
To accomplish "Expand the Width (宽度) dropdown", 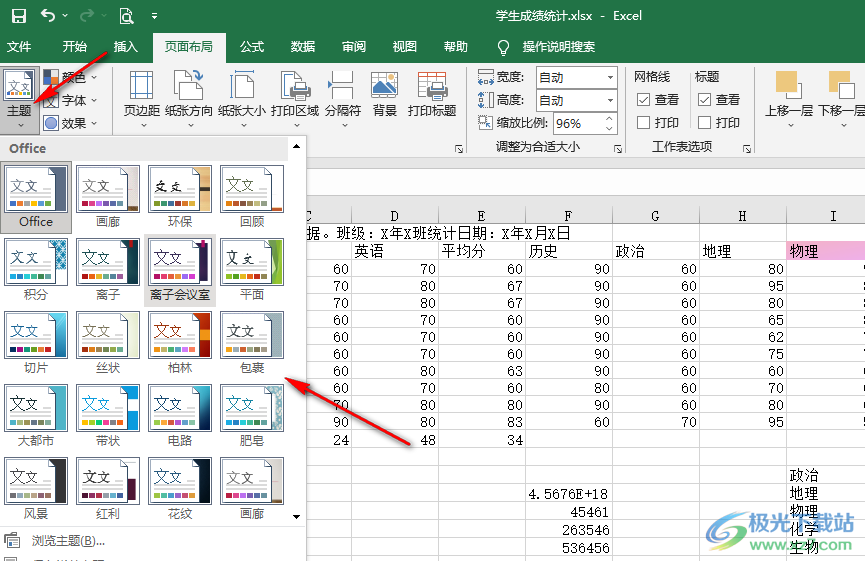I will click(609, 77).
